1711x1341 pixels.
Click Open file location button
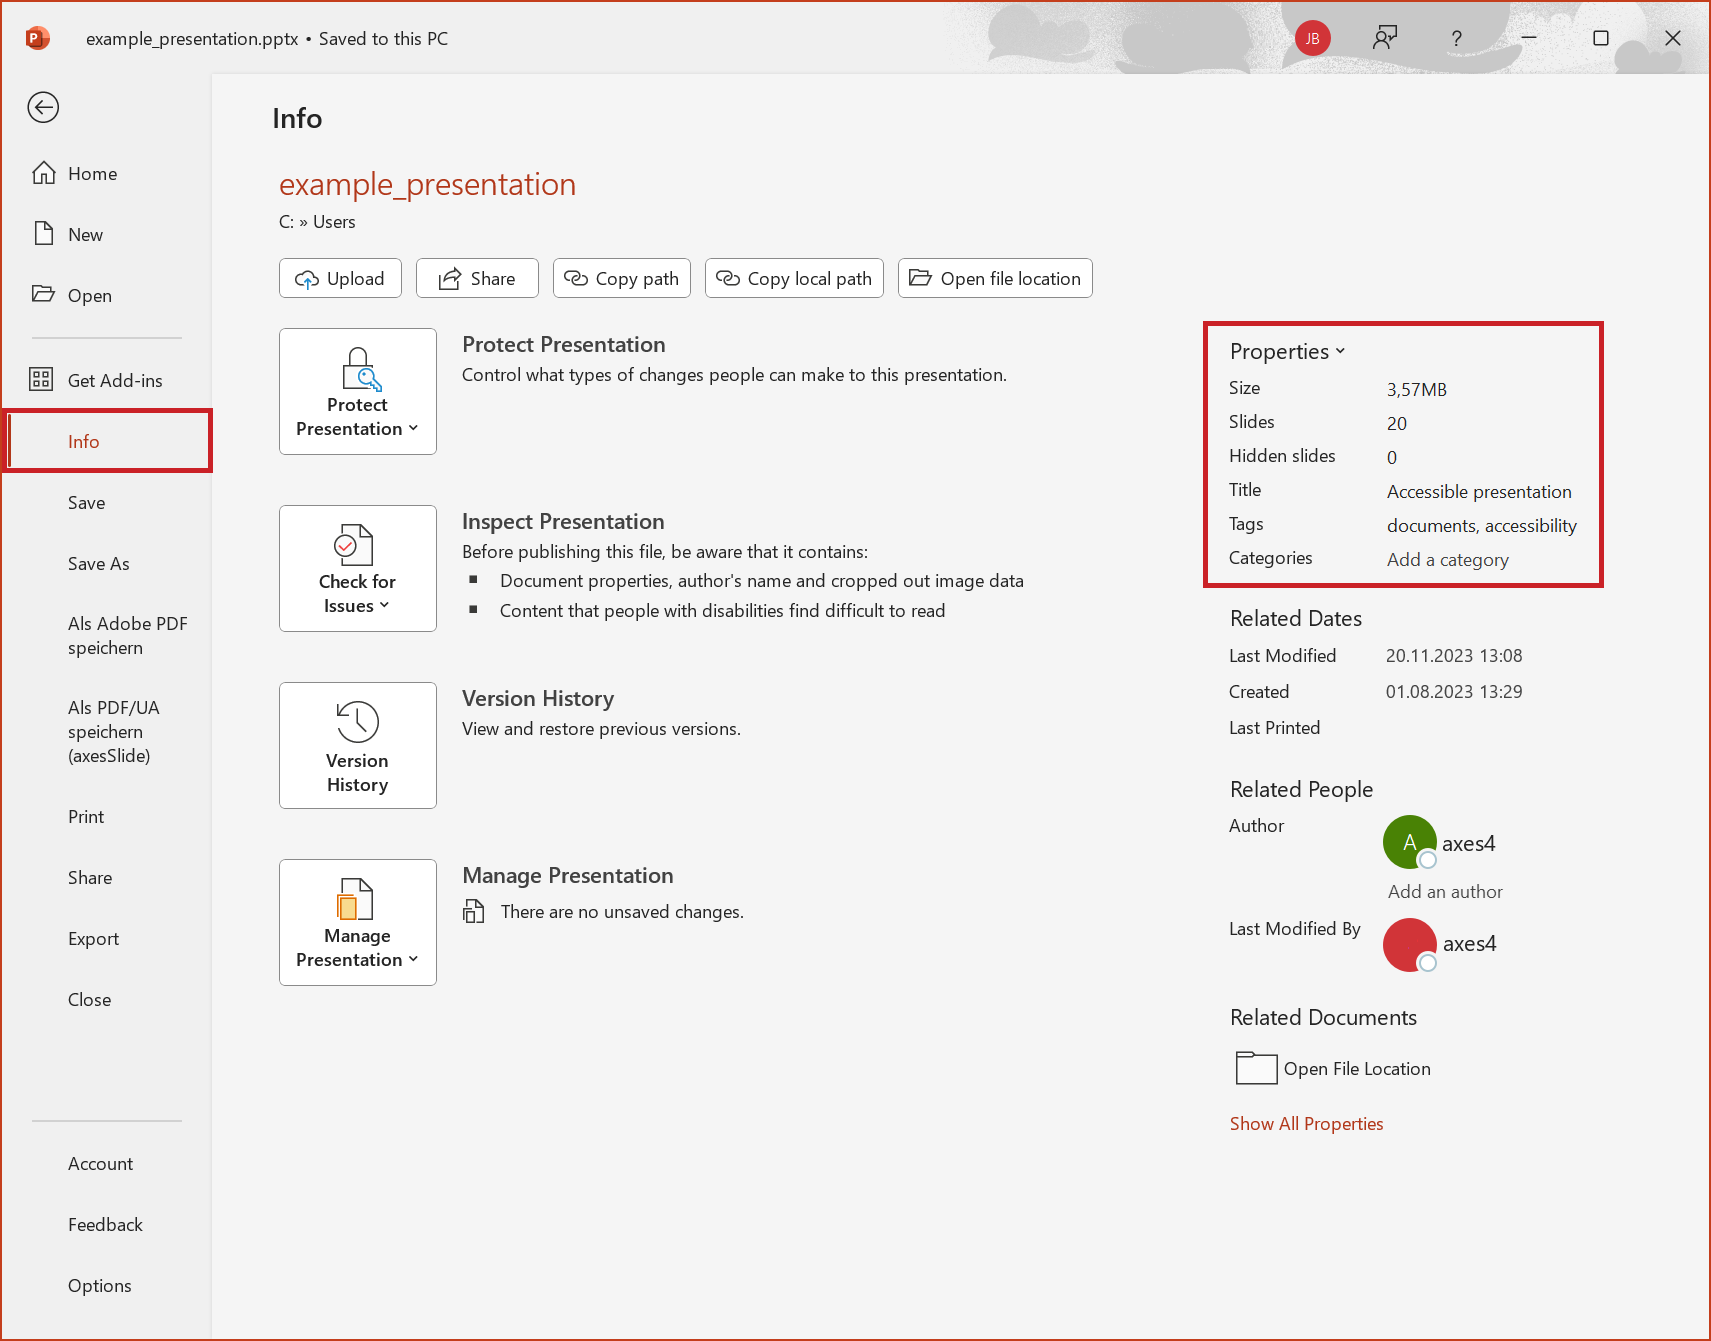pos(995,279)
